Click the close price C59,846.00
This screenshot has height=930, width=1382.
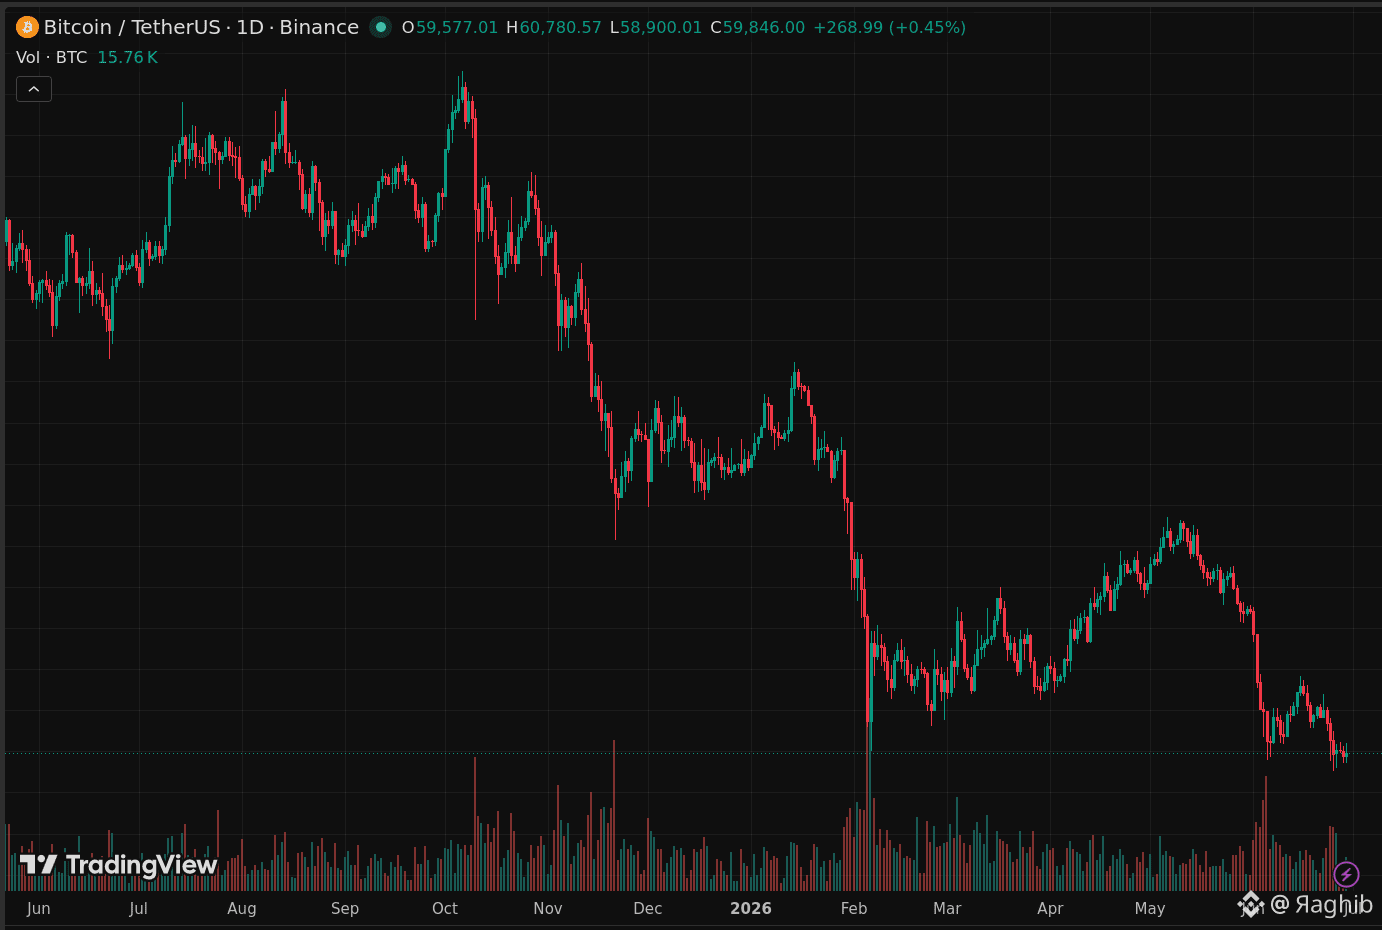point(757,27)
